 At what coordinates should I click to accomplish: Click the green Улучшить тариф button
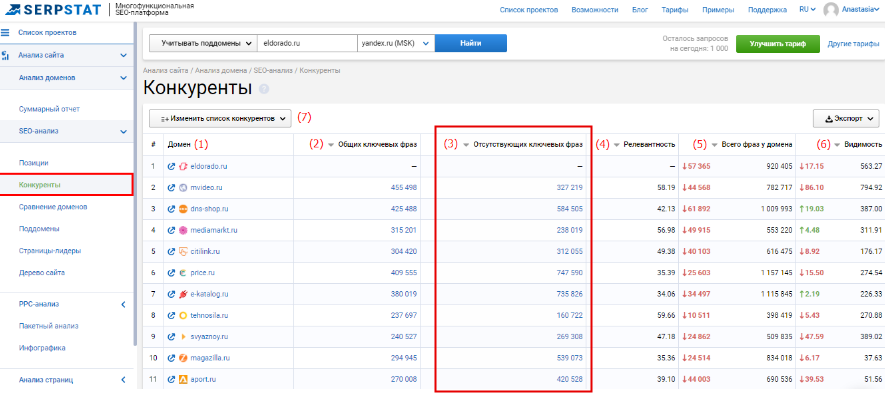(x=778, y=43)
